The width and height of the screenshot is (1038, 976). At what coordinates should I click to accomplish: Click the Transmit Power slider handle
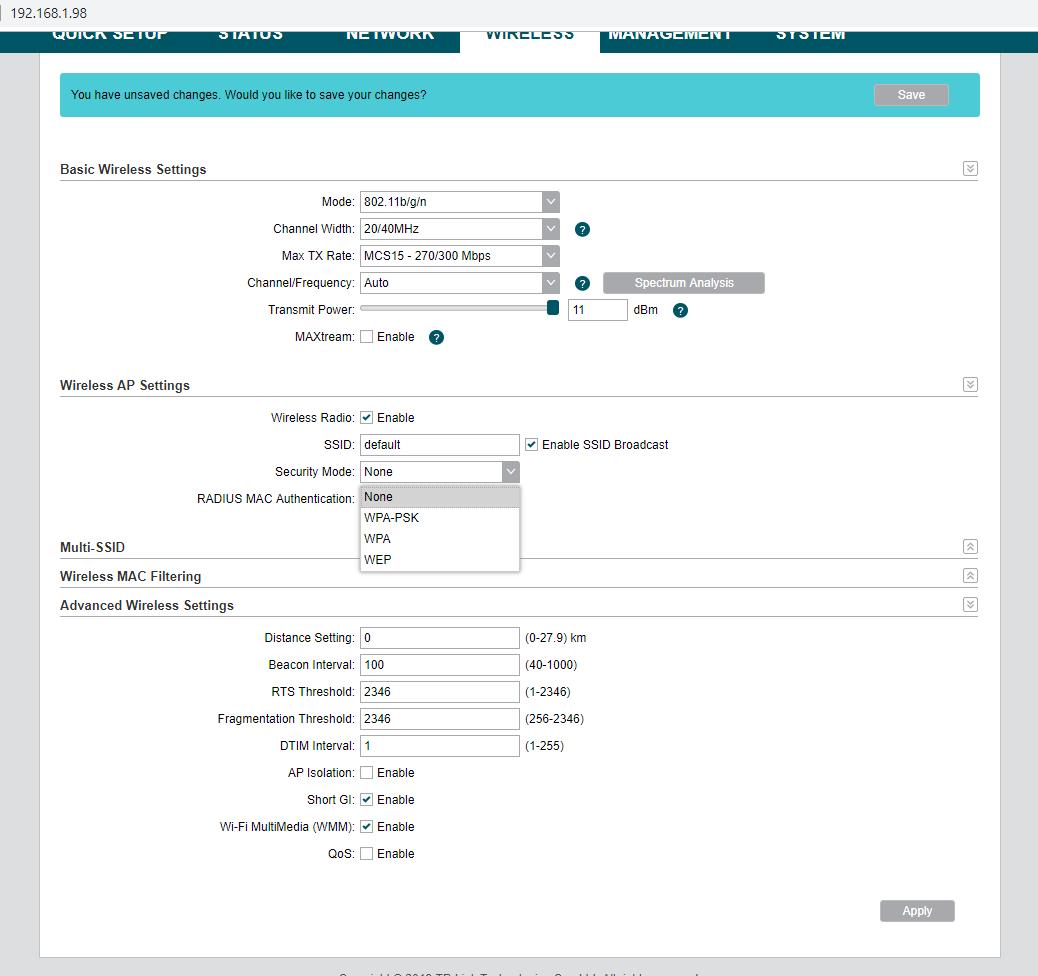tap(553, 308)
